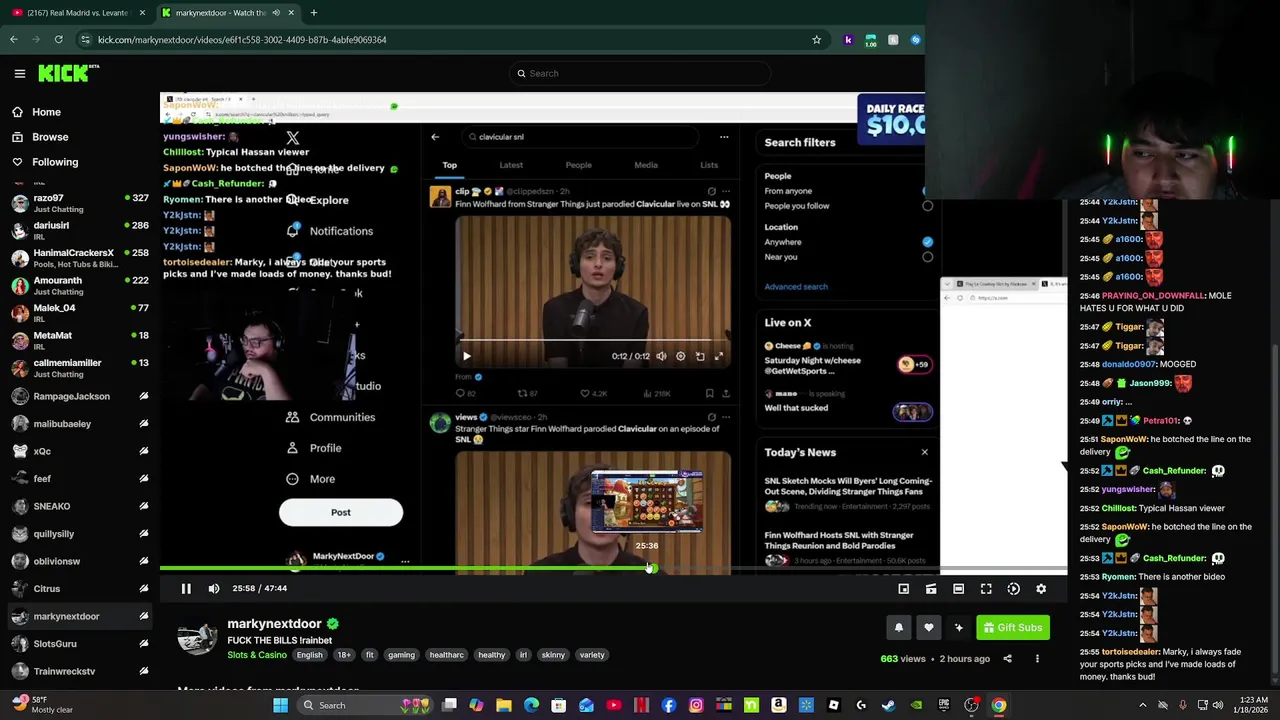The width and height of the screenshot is (1280, 720).
Task: Open File Explorer from taskbar
Action: pyautogui.click(x=504, y=706)
